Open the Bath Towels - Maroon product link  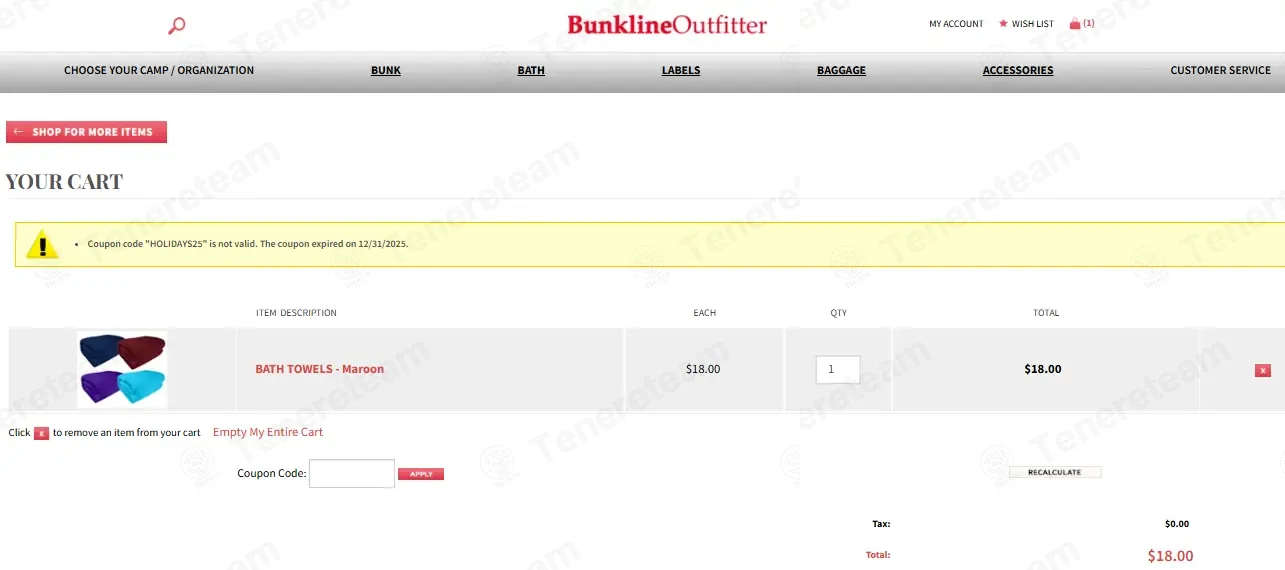(320, 369)
